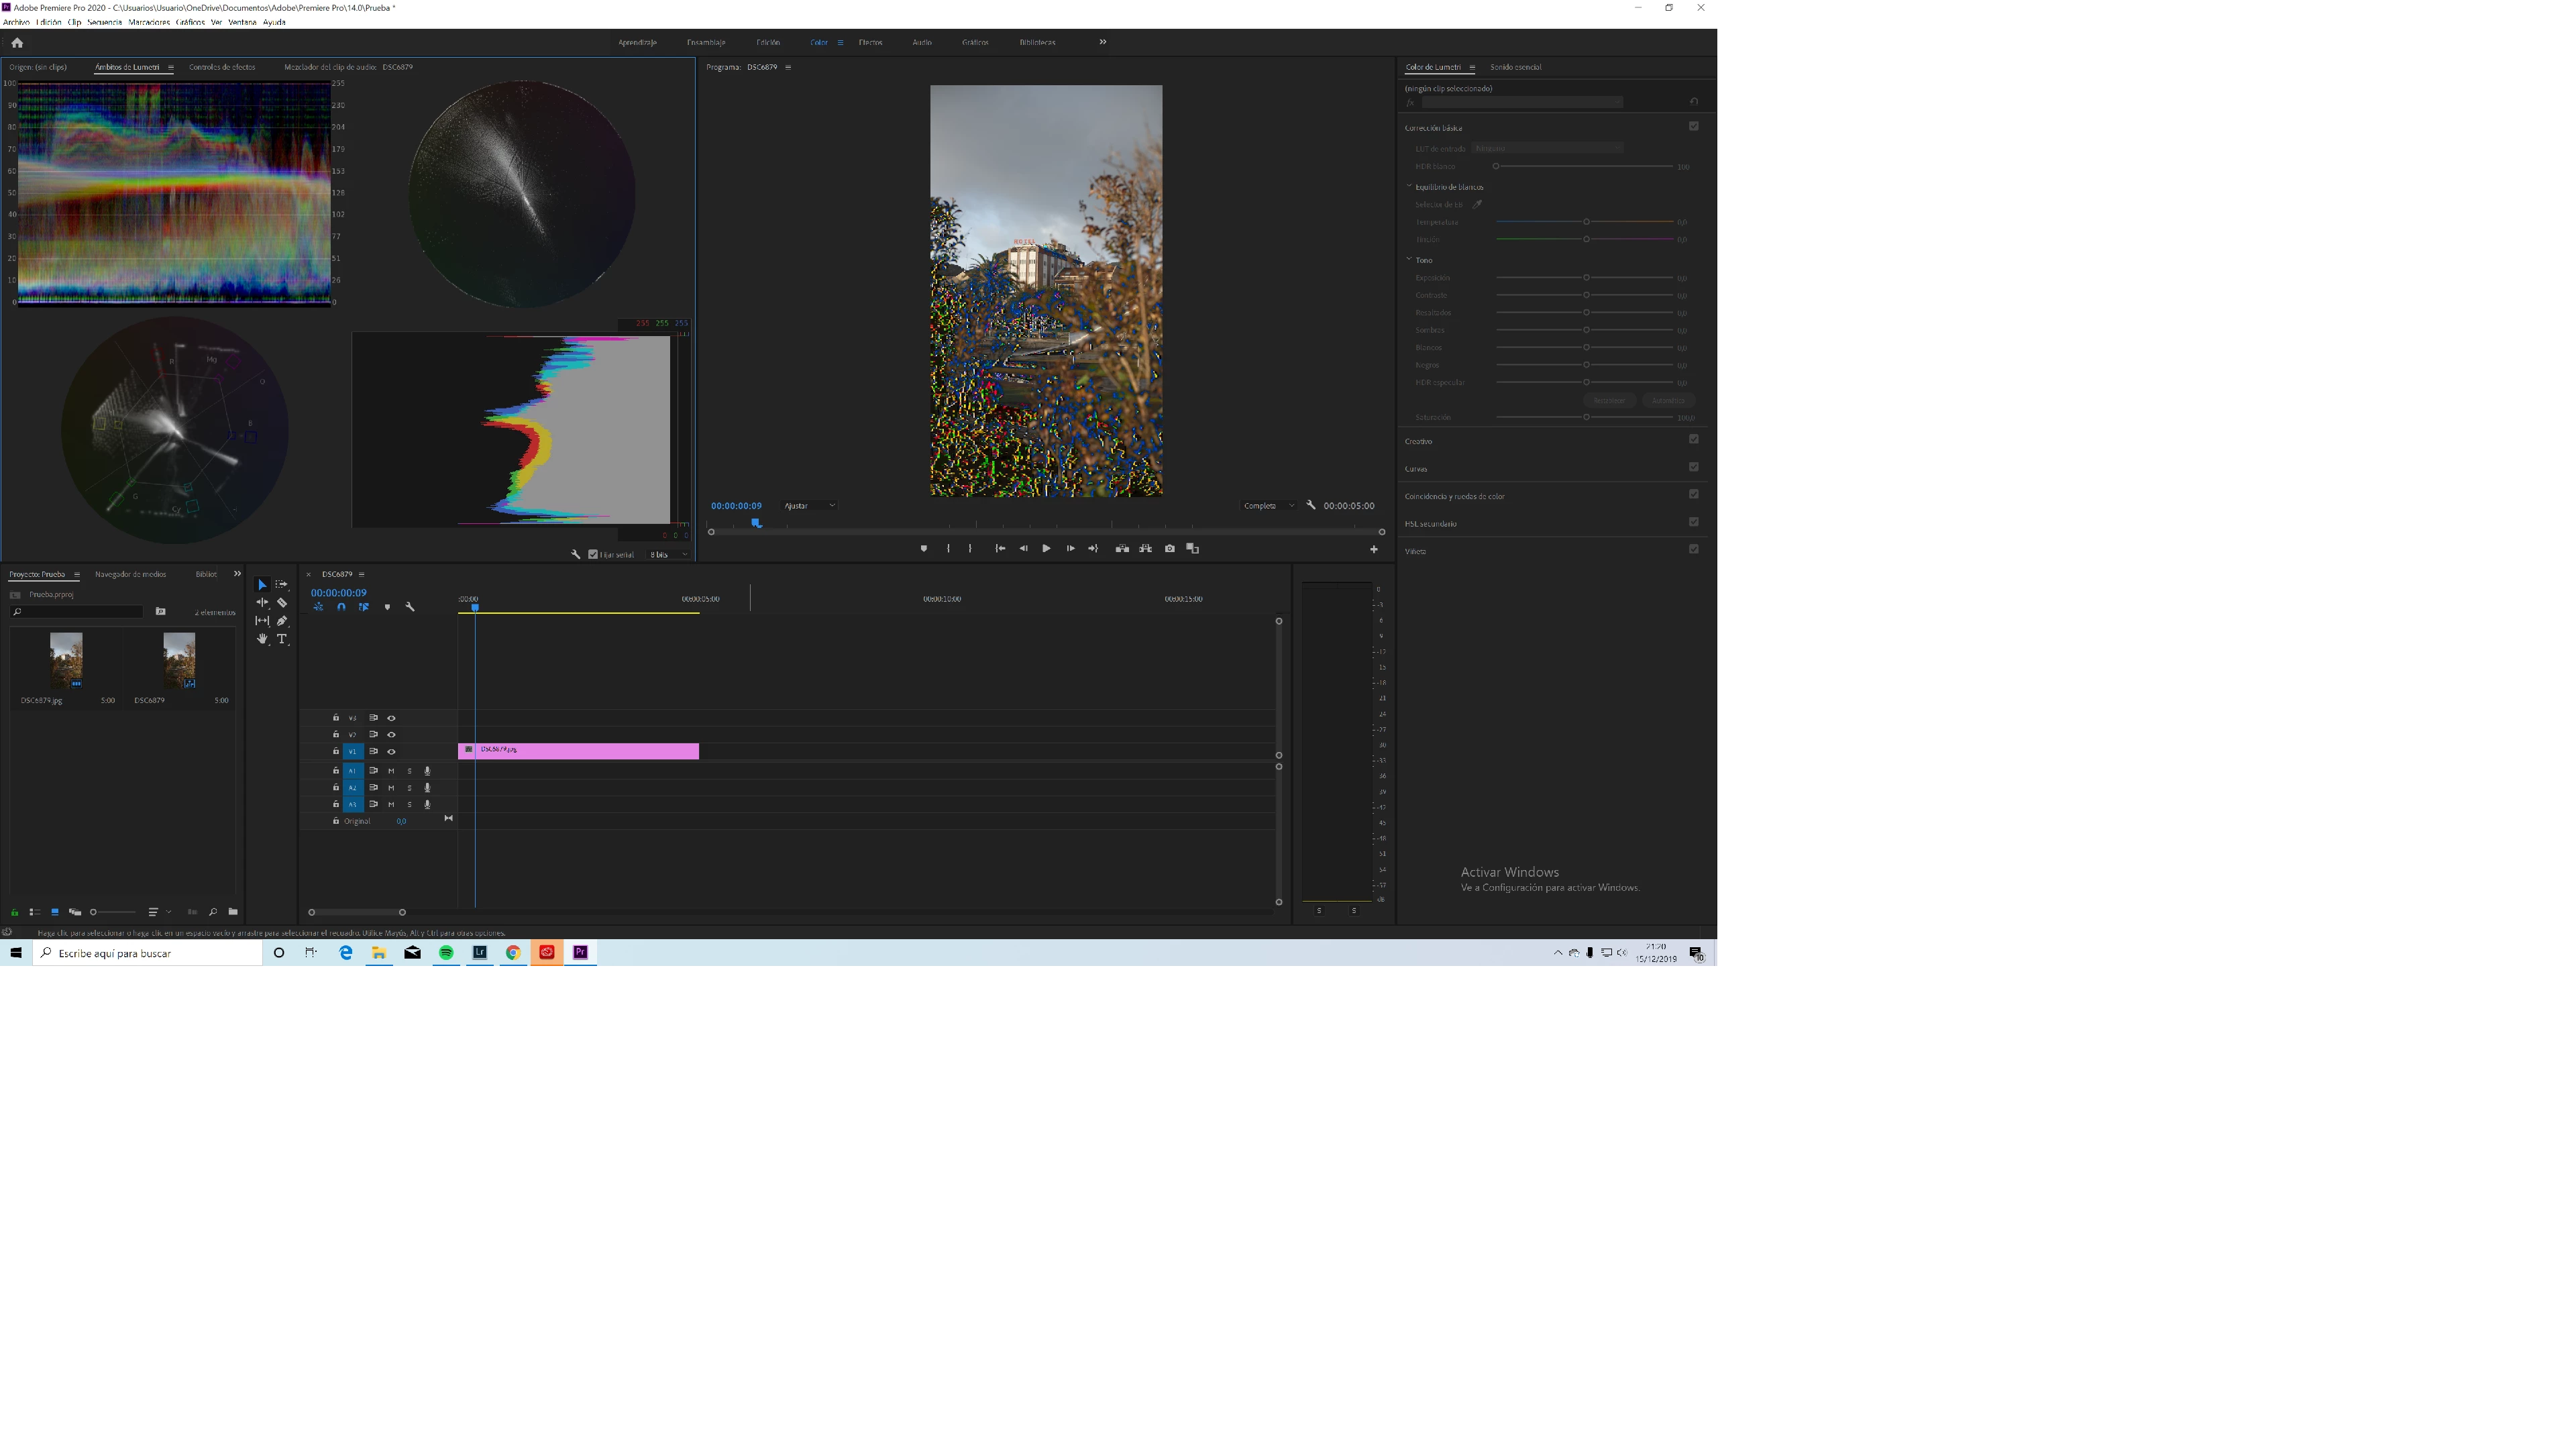Switch to the Efectos workspace
The image size is (2576, 1449).
pyautogui.click(x=870, y=42)
